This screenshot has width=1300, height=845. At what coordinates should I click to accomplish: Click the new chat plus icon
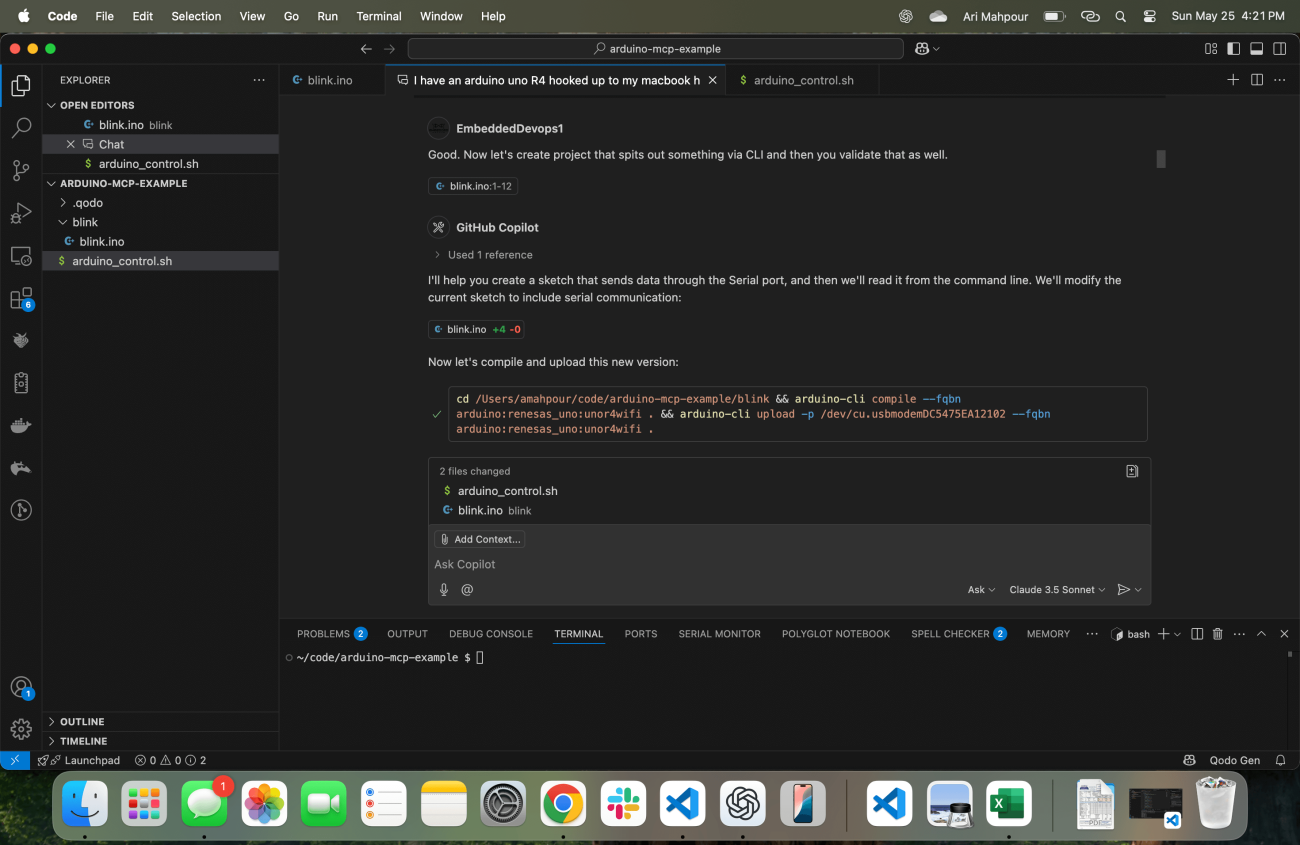click(1233, 80)
